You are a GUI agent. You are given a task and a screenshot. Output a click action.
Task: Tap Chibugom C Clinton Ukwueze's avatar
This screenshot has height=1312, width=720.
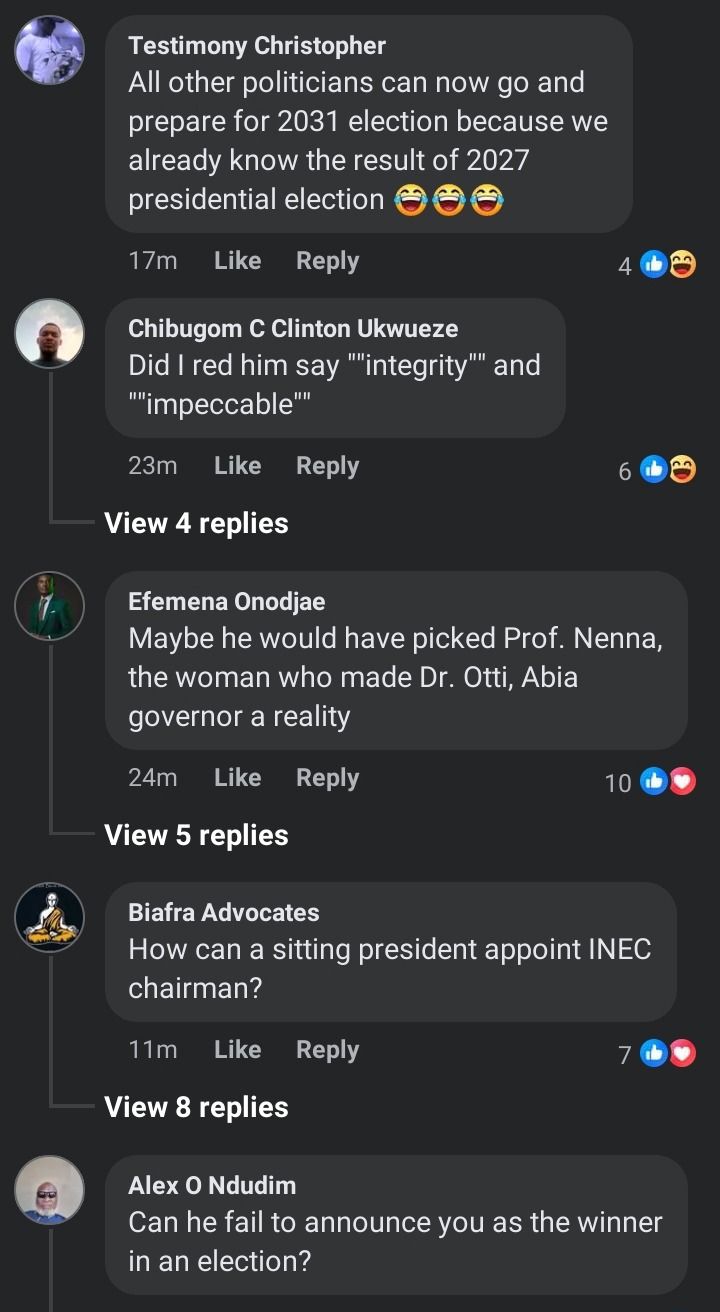(x=49, y=333)
